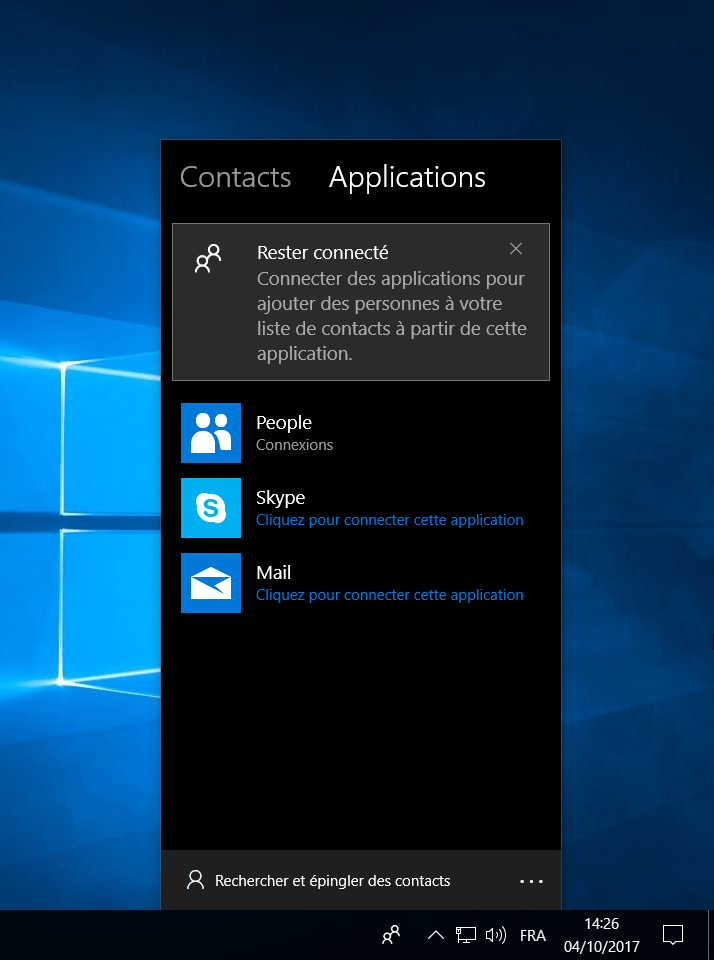Click the Mail app name
The width and height of the screenshot is (714, 960).
tap(274, 572)
